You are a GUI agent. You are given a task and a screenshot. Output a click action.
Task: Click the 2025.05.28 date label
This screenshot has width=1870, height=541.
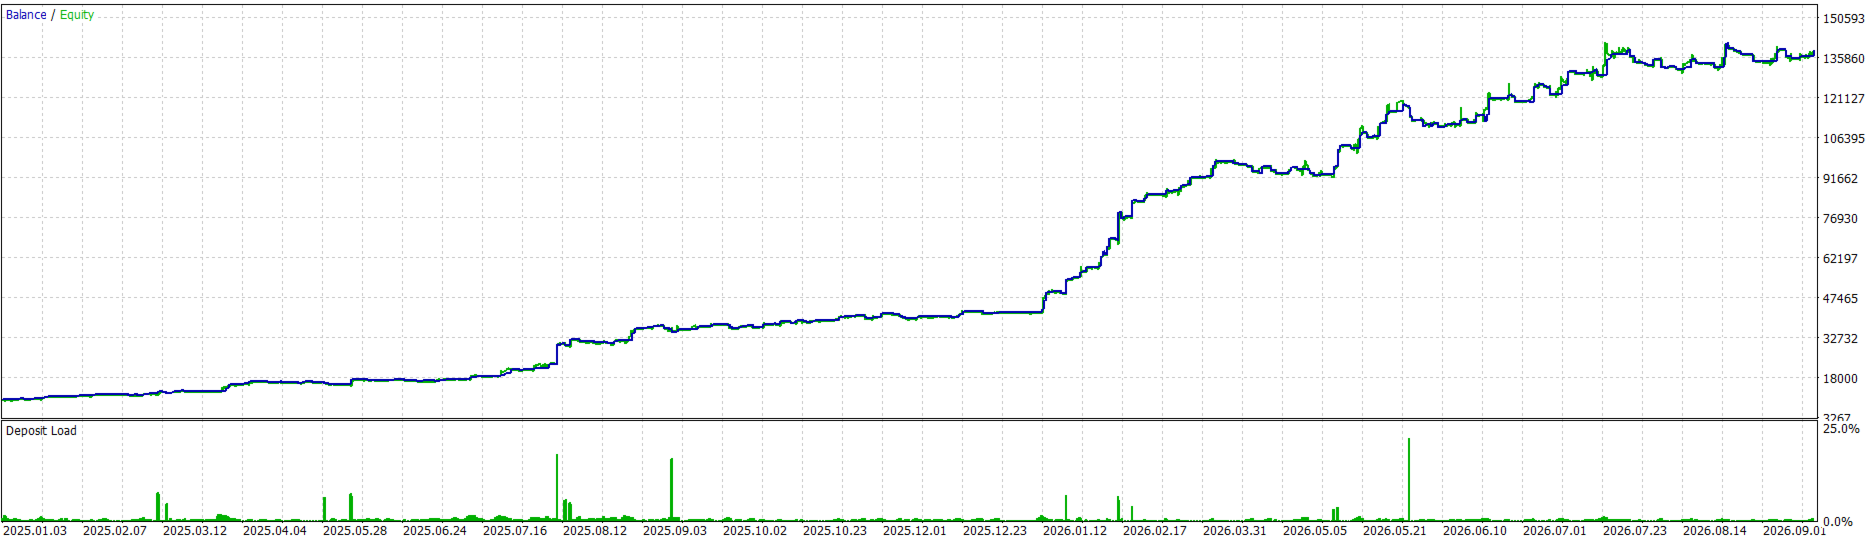[x=355, y=531]
